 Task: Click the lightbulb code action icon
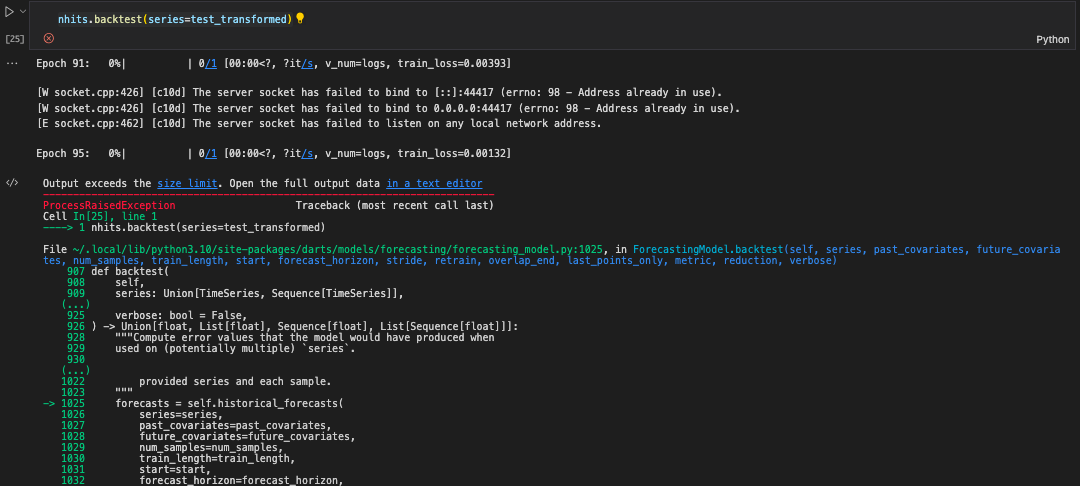click(300, 19)
